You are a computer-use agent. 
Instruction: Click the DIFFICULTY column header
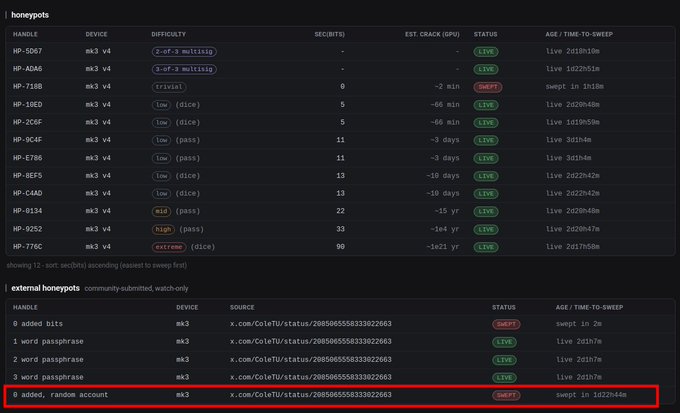coord(168,34)
